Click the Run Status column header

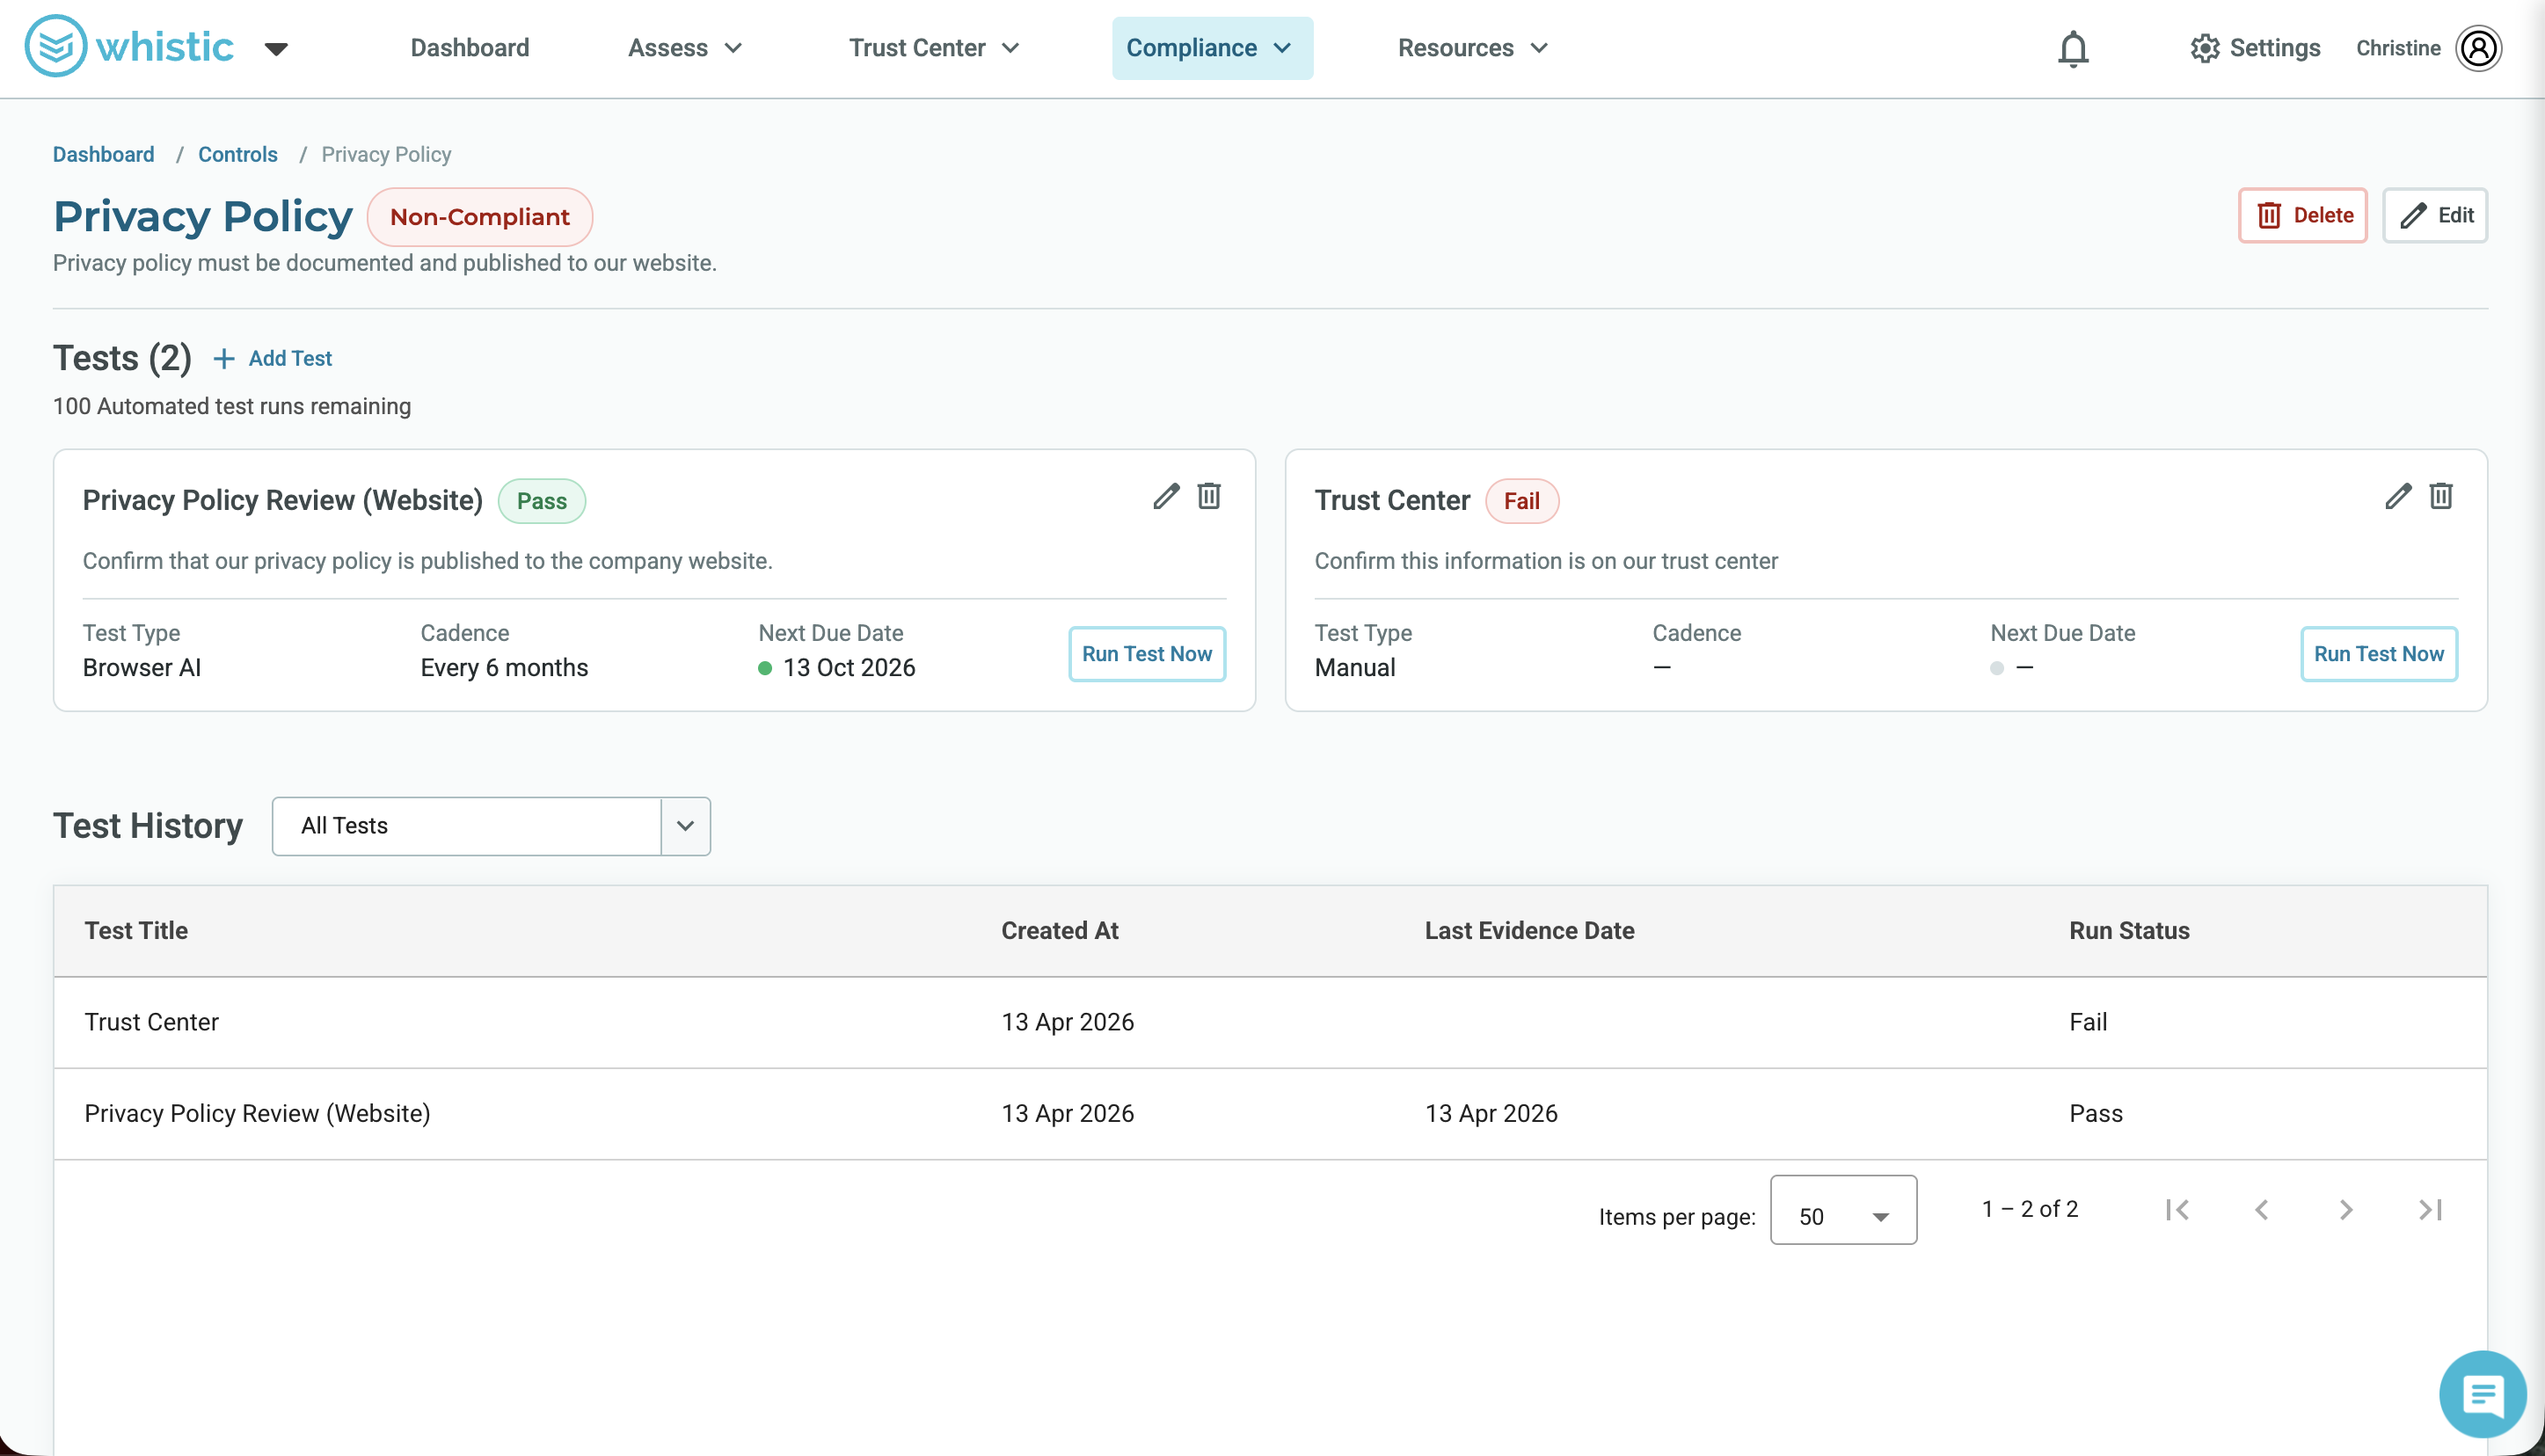click(2129, 931)
